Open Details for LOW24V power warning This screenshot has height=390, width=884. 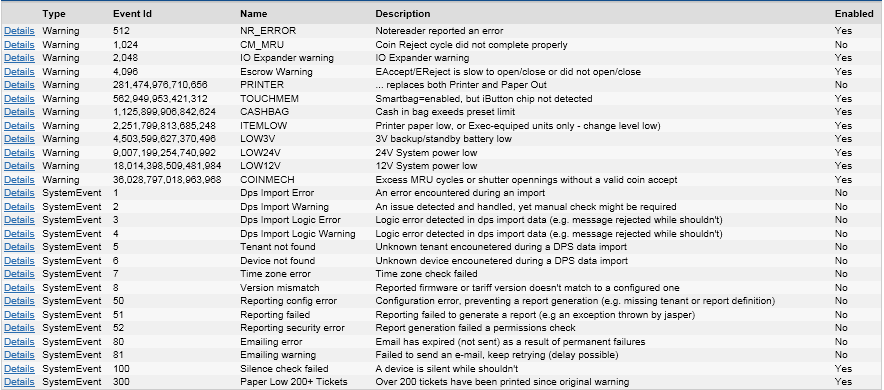pyautogui.click(x=19, y=153)
